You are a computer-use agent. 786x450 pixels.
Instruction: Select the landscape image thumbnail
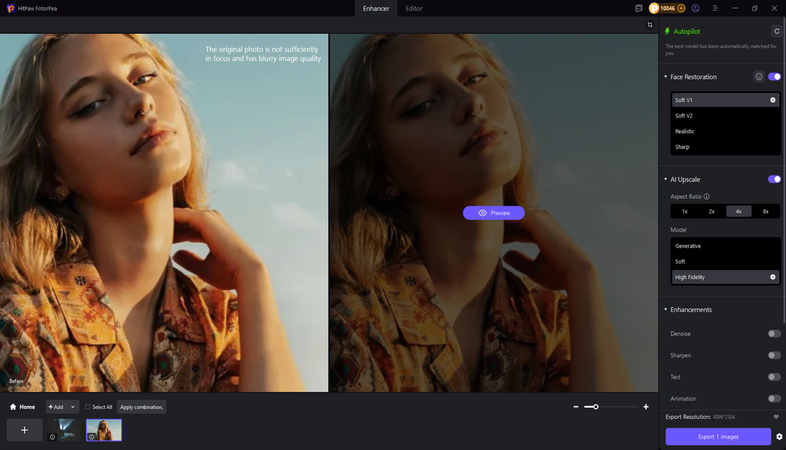64,430
